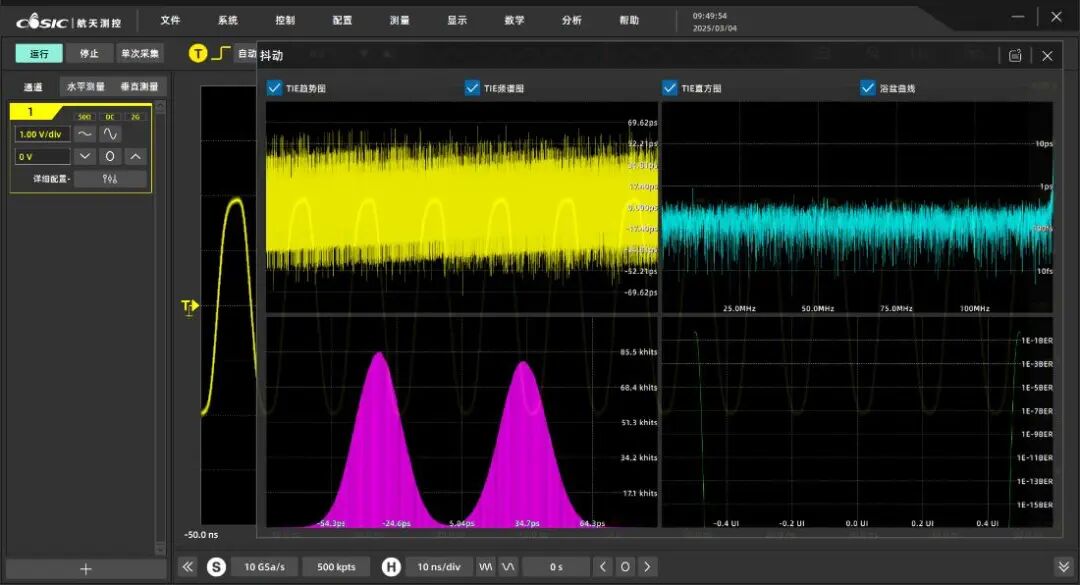The image size is (1080, 585).
Task: Click the compress horizontal timebase waveform icon
Action: [486, 566]
